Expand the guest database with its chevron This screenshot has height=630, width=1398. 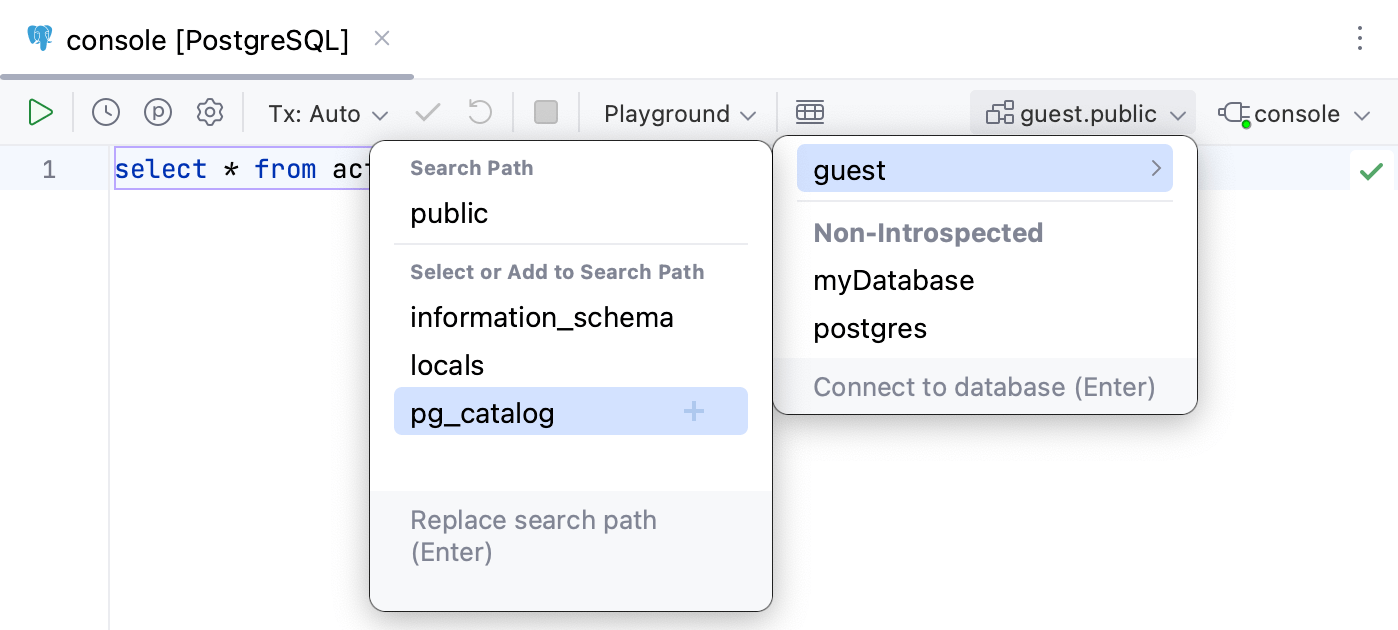coord(1156,169)
